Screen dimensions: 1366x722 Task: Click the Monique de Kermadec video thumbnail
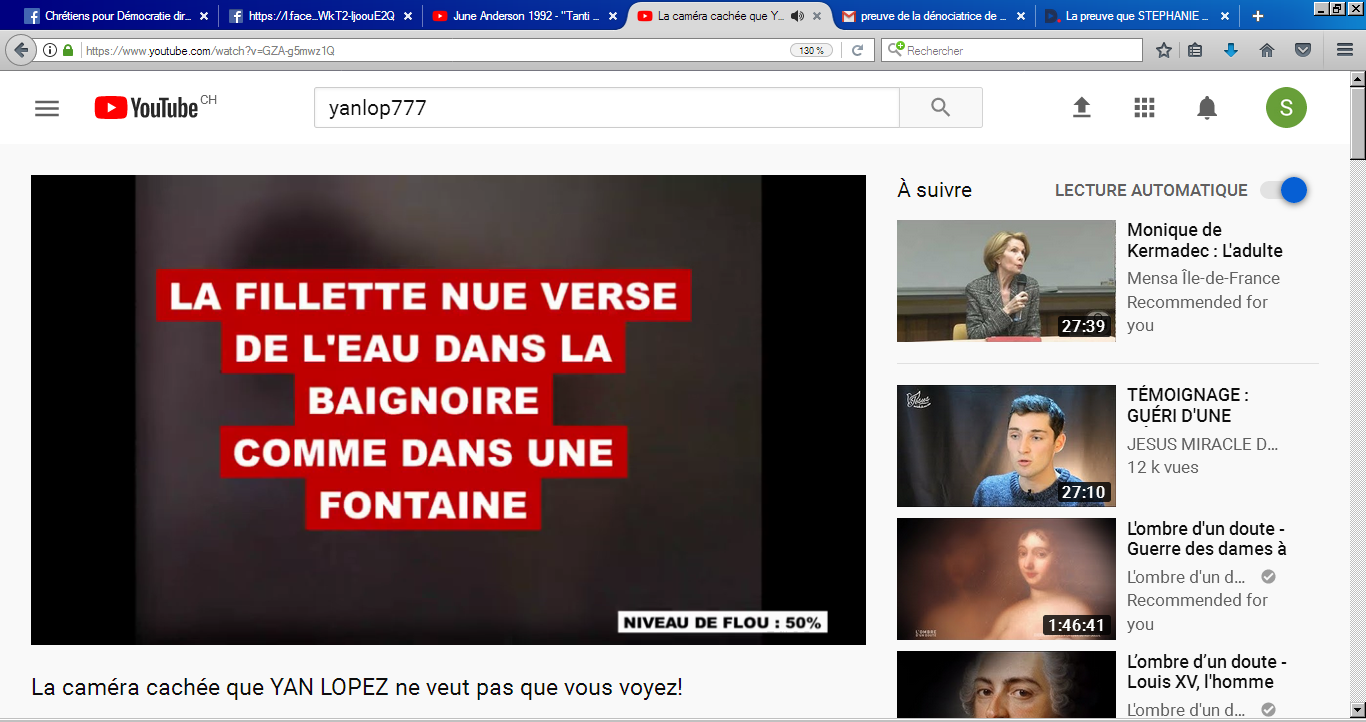[1006, 281]
